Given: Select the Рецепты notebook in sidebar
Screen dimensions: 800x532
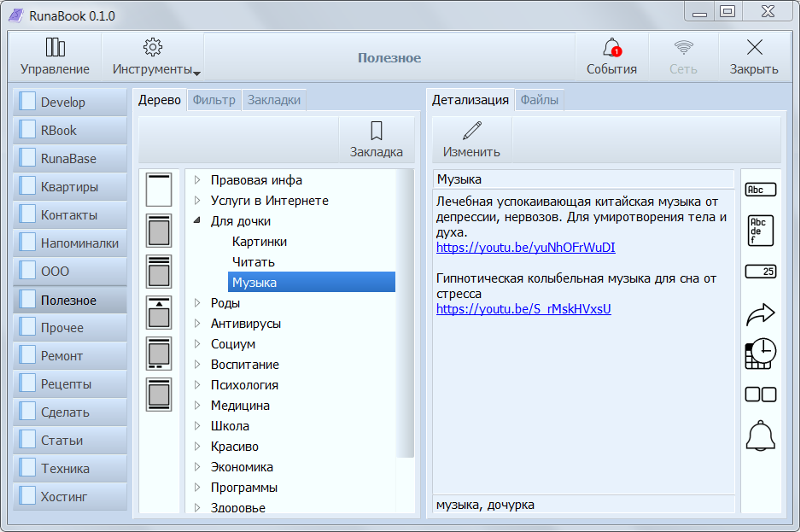Looking at the screenshot, I should (70, 384).
